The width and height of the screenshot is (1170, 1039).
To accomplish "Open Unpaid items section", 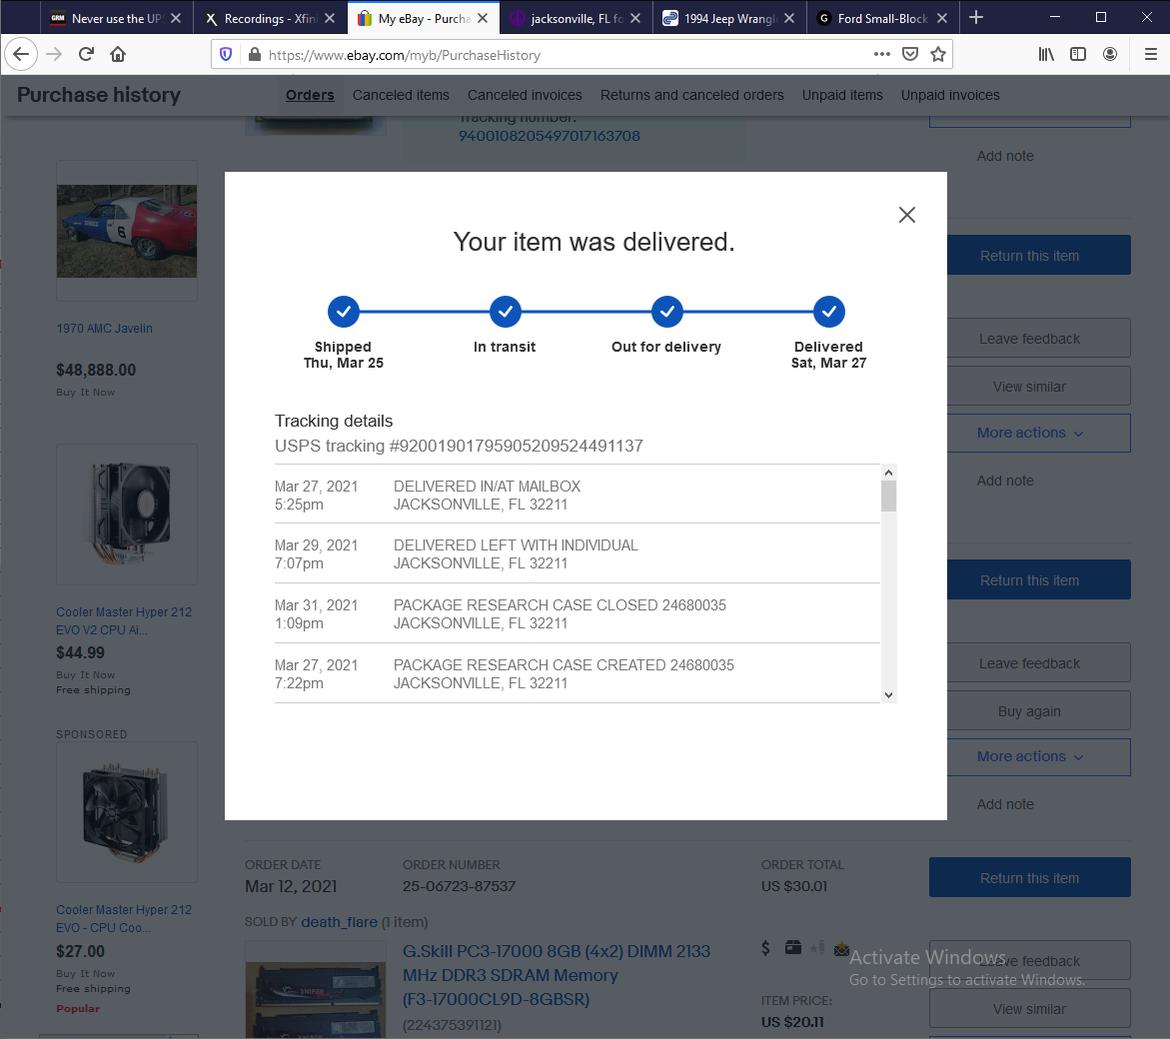I will (842, 95).
